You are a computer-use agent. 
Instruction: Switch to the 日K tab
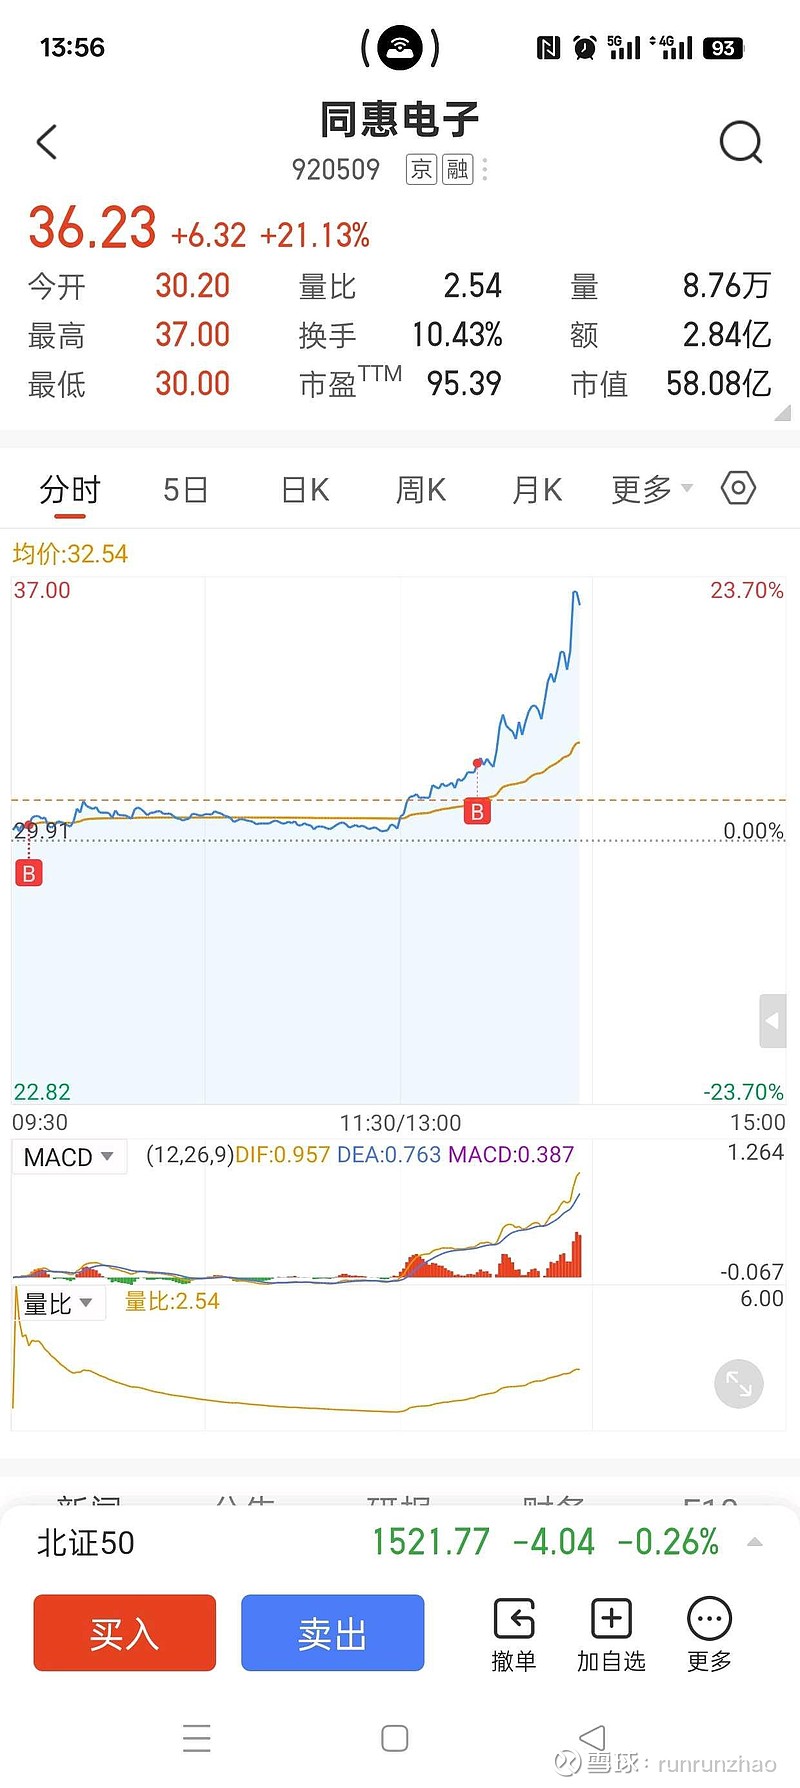pyautogui.click(x=305, y=489)
